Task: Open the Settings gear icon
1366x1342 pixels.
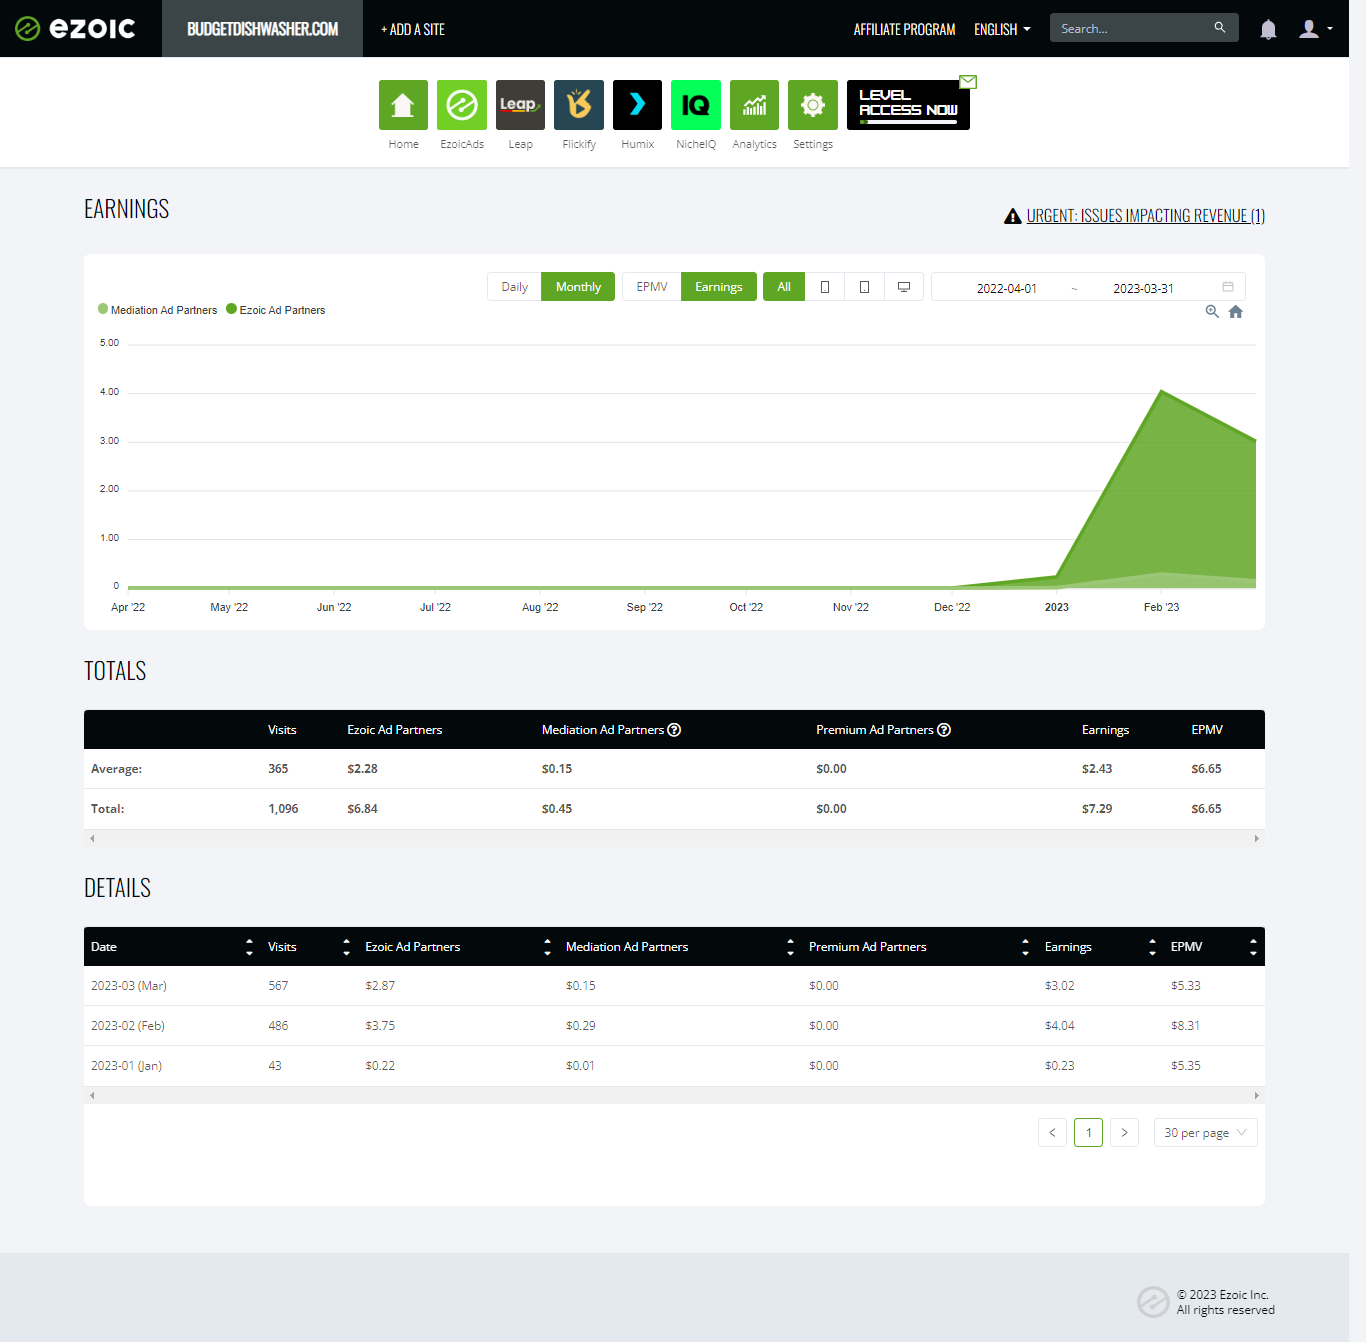Action: coord(813,105)
